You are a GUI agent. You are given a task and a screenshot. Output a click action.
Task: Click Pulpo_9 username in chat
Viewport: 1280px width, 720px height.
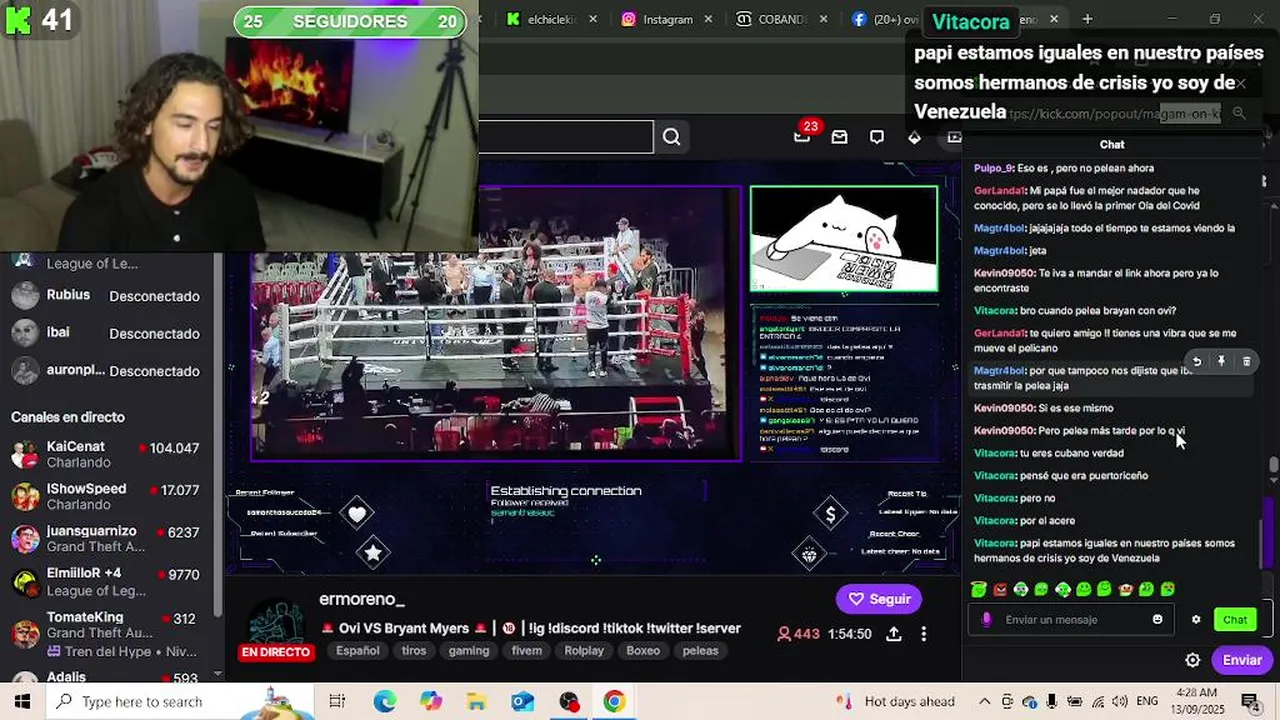[x=994, y=168]
